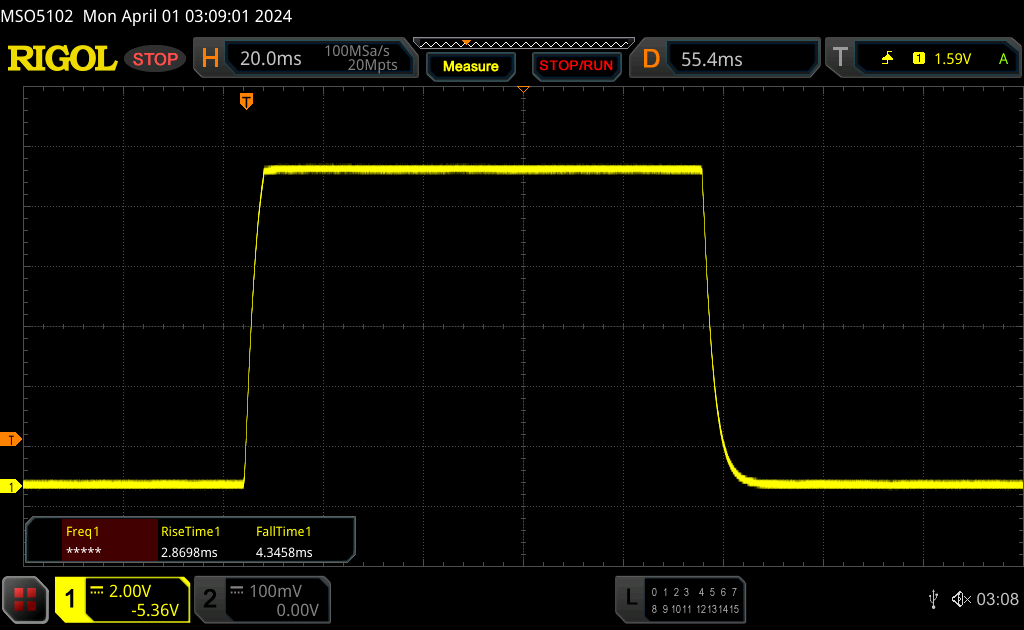Open the 1.59V trigger level setting
This screenshot has height=630, width=1024.
(952, 59)
